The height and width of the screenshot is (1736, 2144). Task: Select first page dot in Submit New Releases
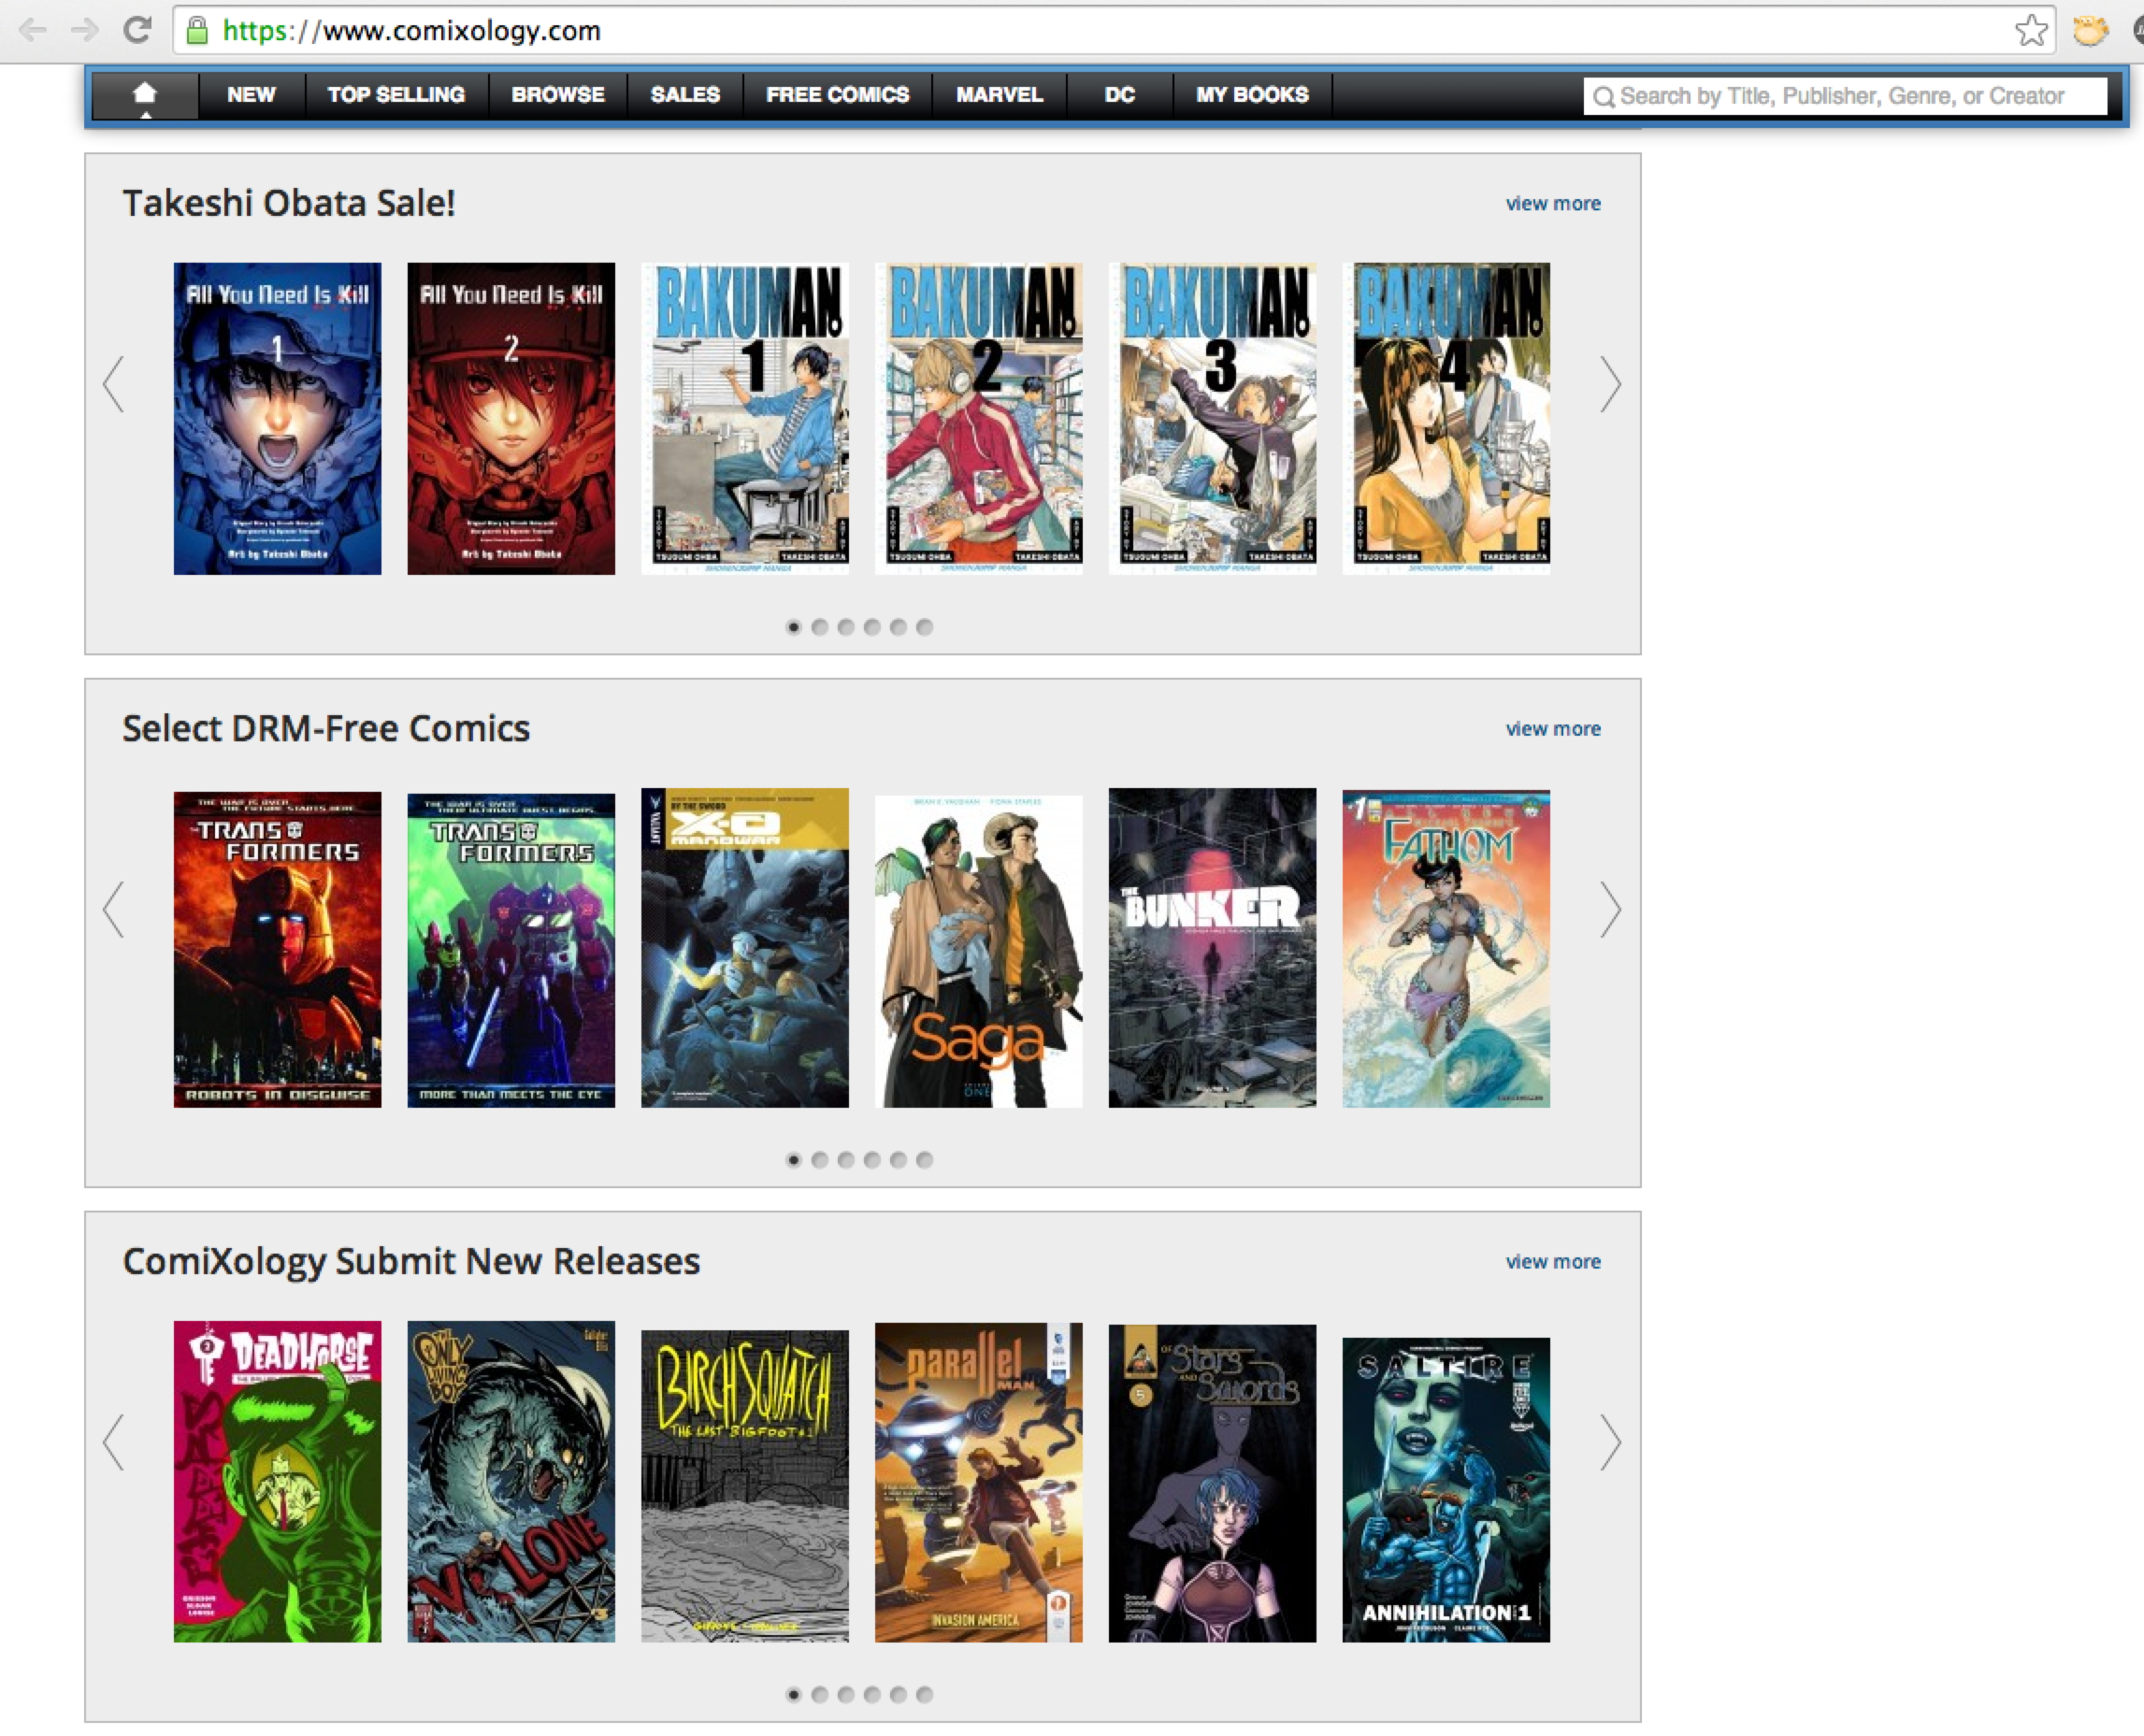tap(794, 1694)
